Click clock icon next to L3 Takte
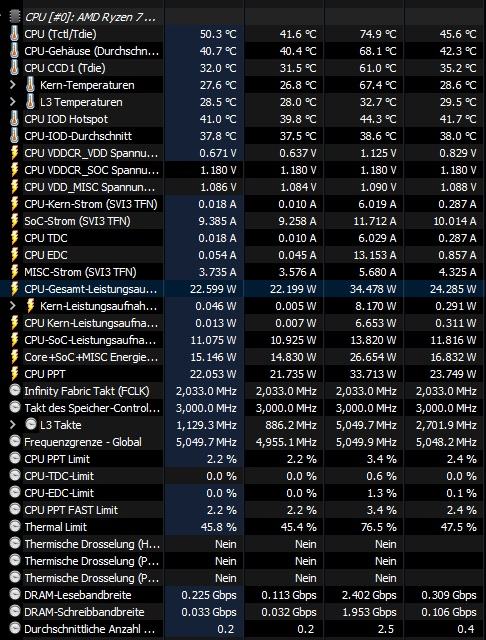The width and height of the screenshot is (486, 640). tap(31, 424)
